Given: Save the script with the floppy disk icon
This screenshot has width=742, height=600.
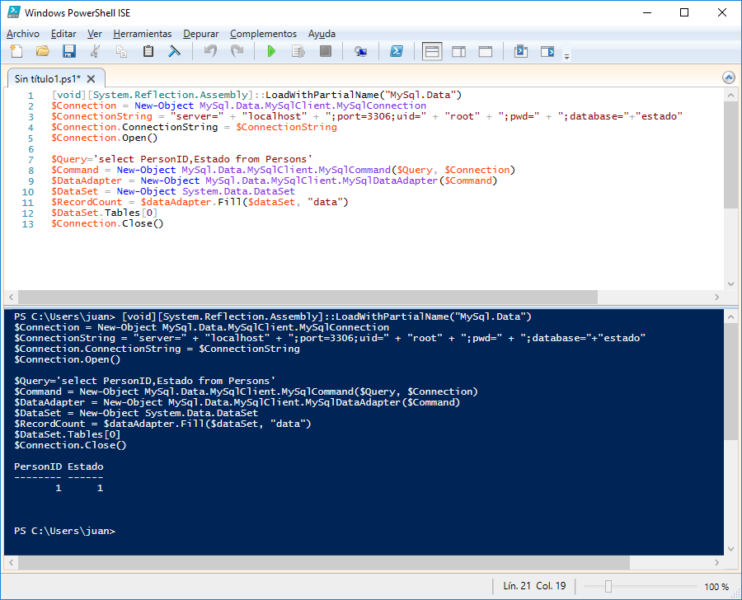Looking at the screenshot, I should [x=68, y=51].
